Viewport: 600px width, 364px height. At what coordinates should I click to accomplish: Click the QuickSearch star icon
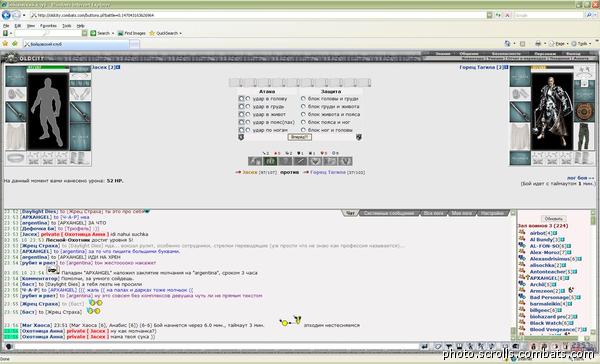click(152, 33)
